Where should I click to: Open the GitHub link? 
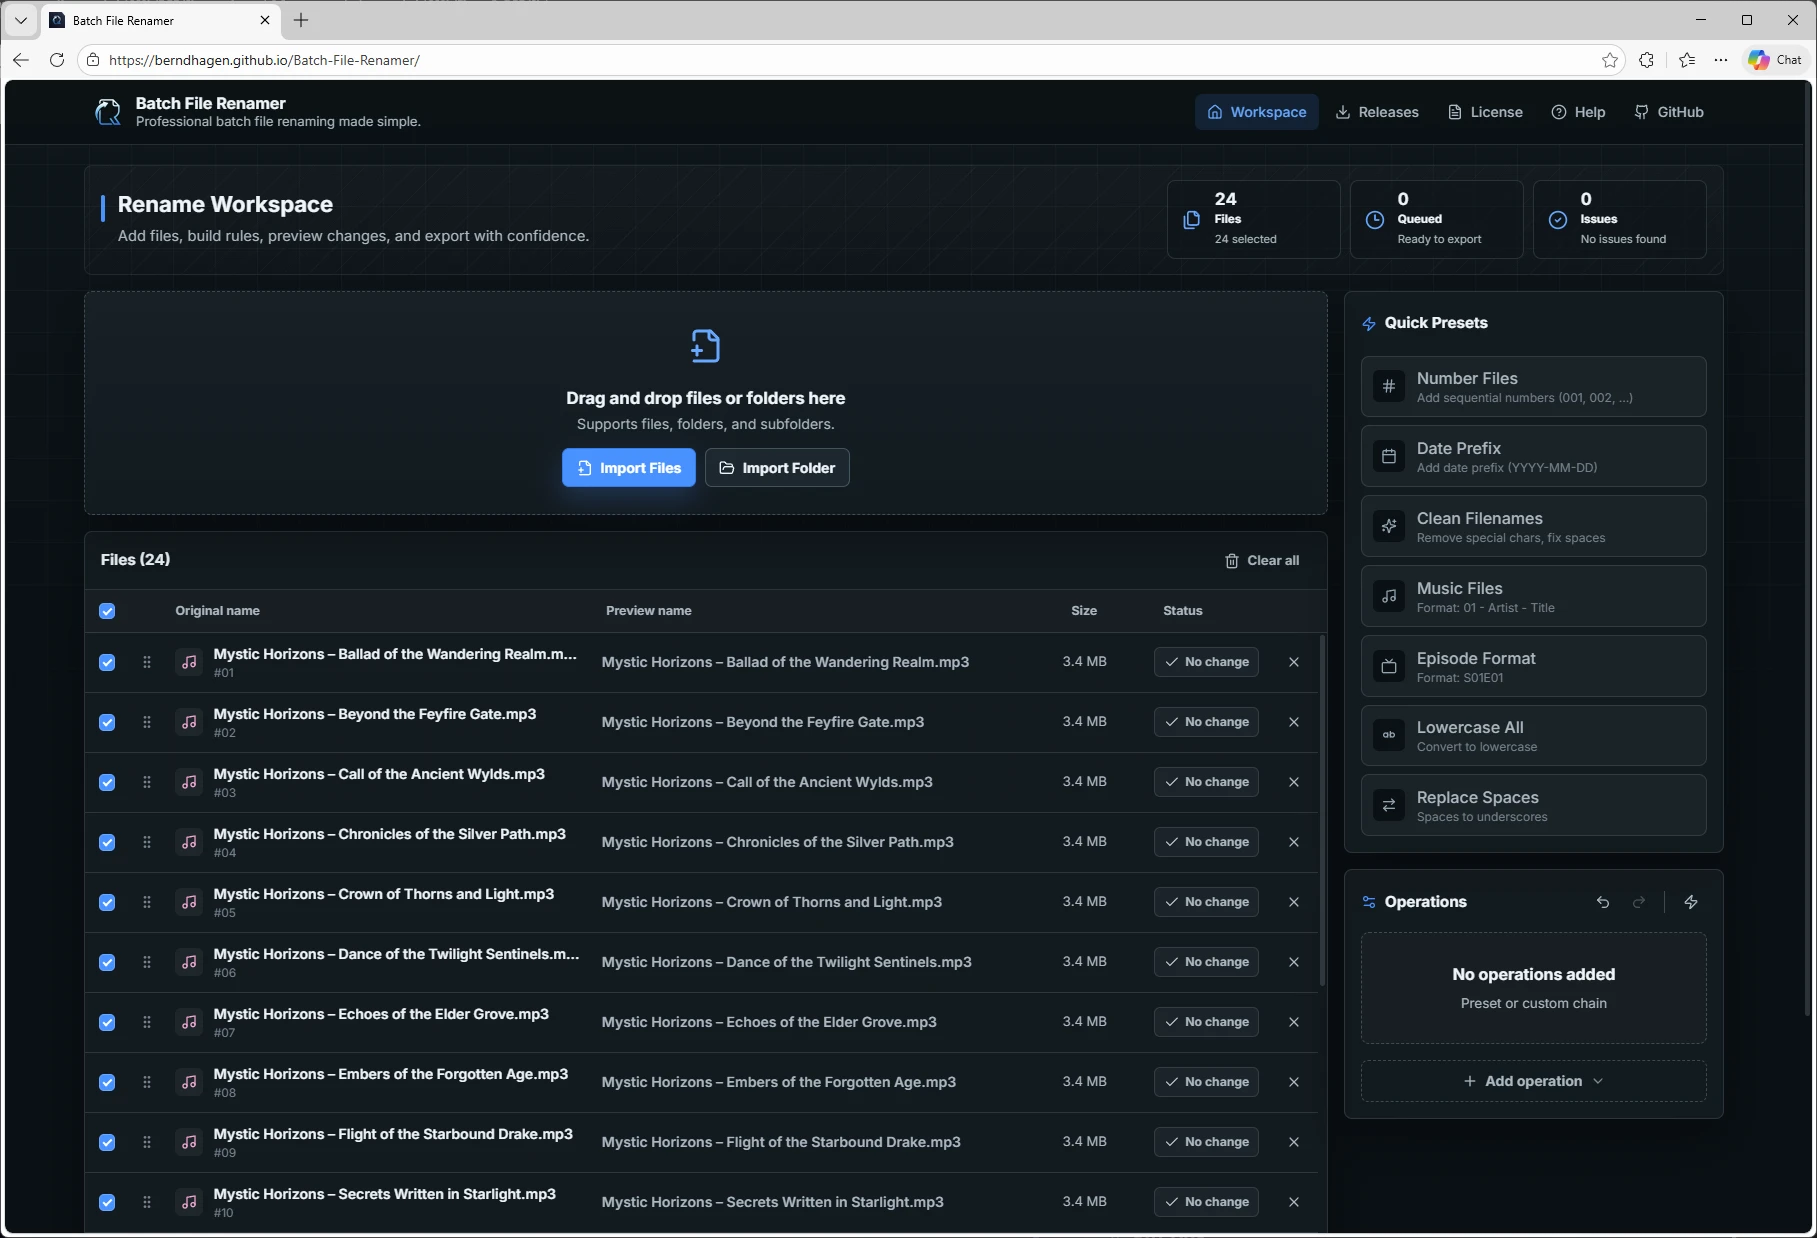[x=1669, y=112]
